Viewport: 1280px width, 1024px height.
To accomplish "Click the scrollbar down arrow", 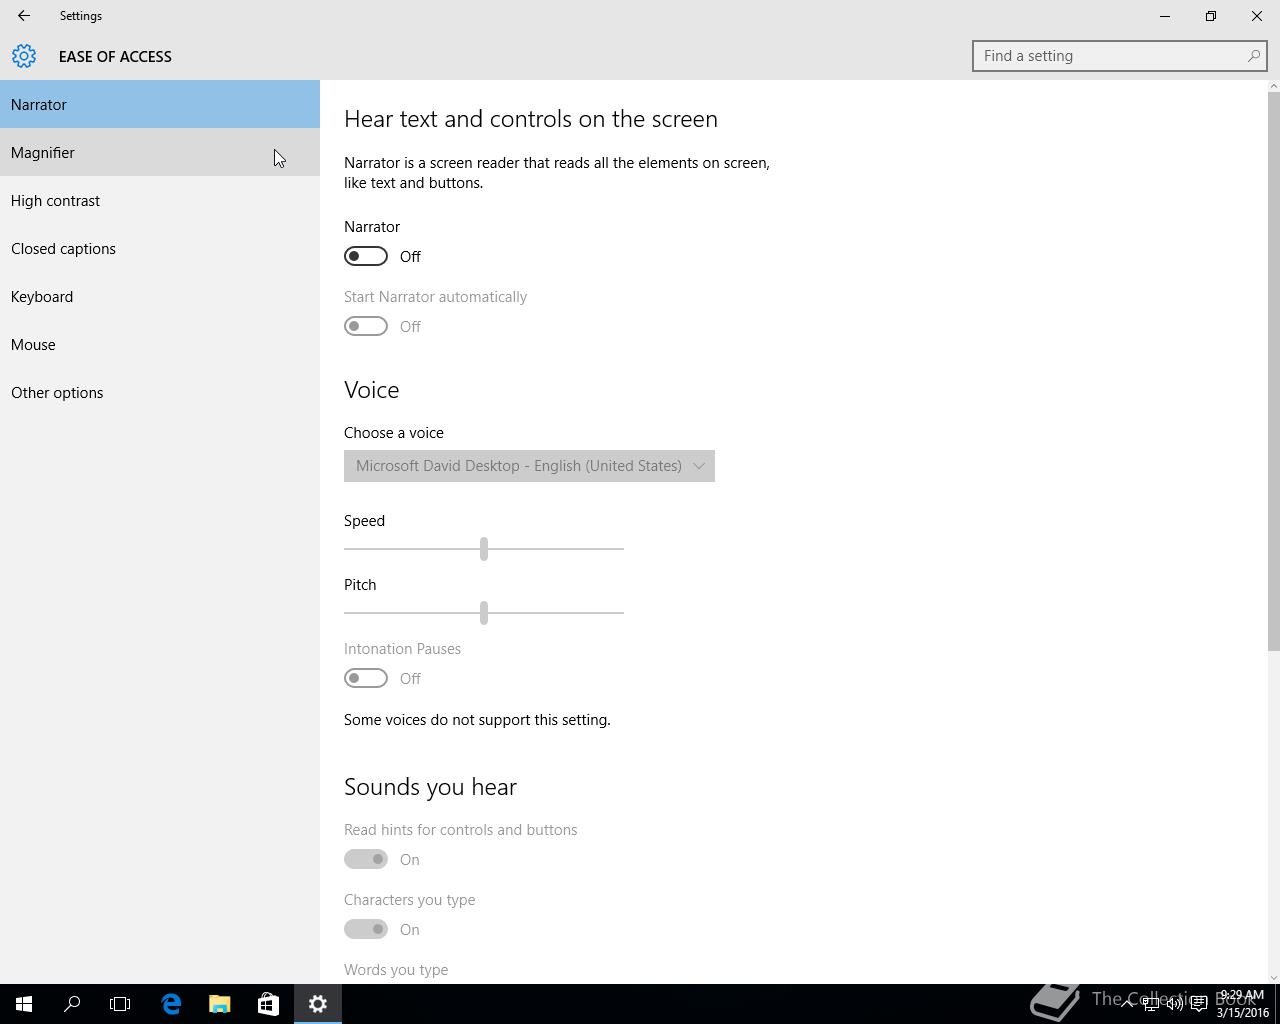I will click(1273, 977).
